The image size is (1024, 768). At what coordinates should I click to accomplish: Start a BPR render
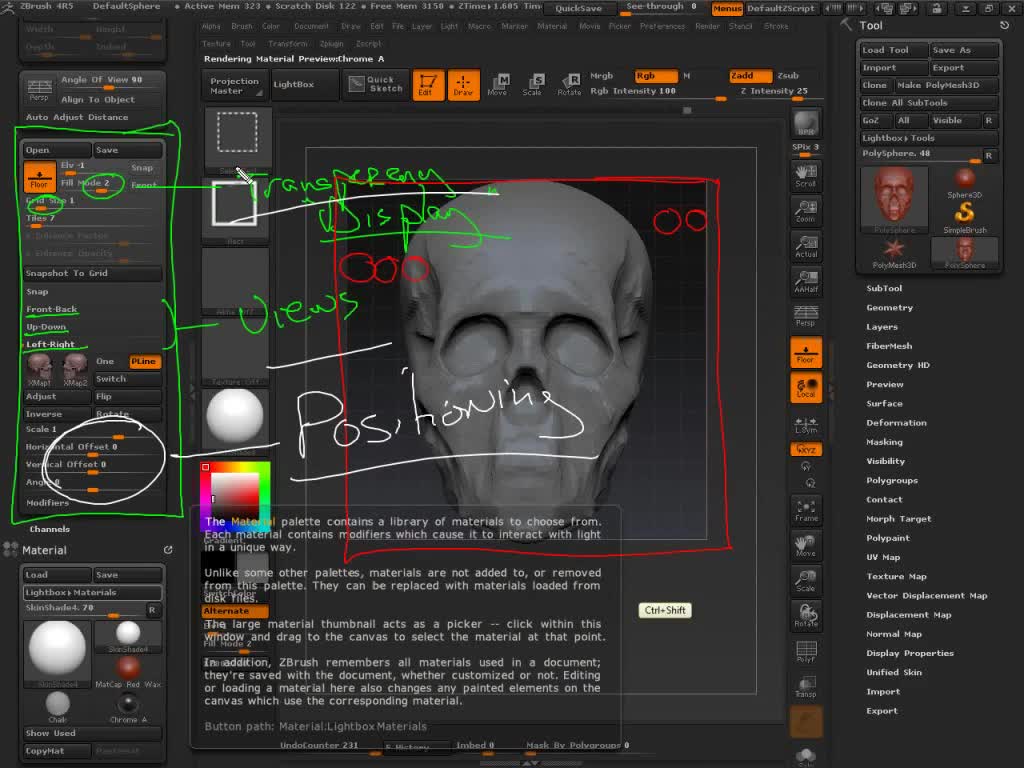point(806,123)
